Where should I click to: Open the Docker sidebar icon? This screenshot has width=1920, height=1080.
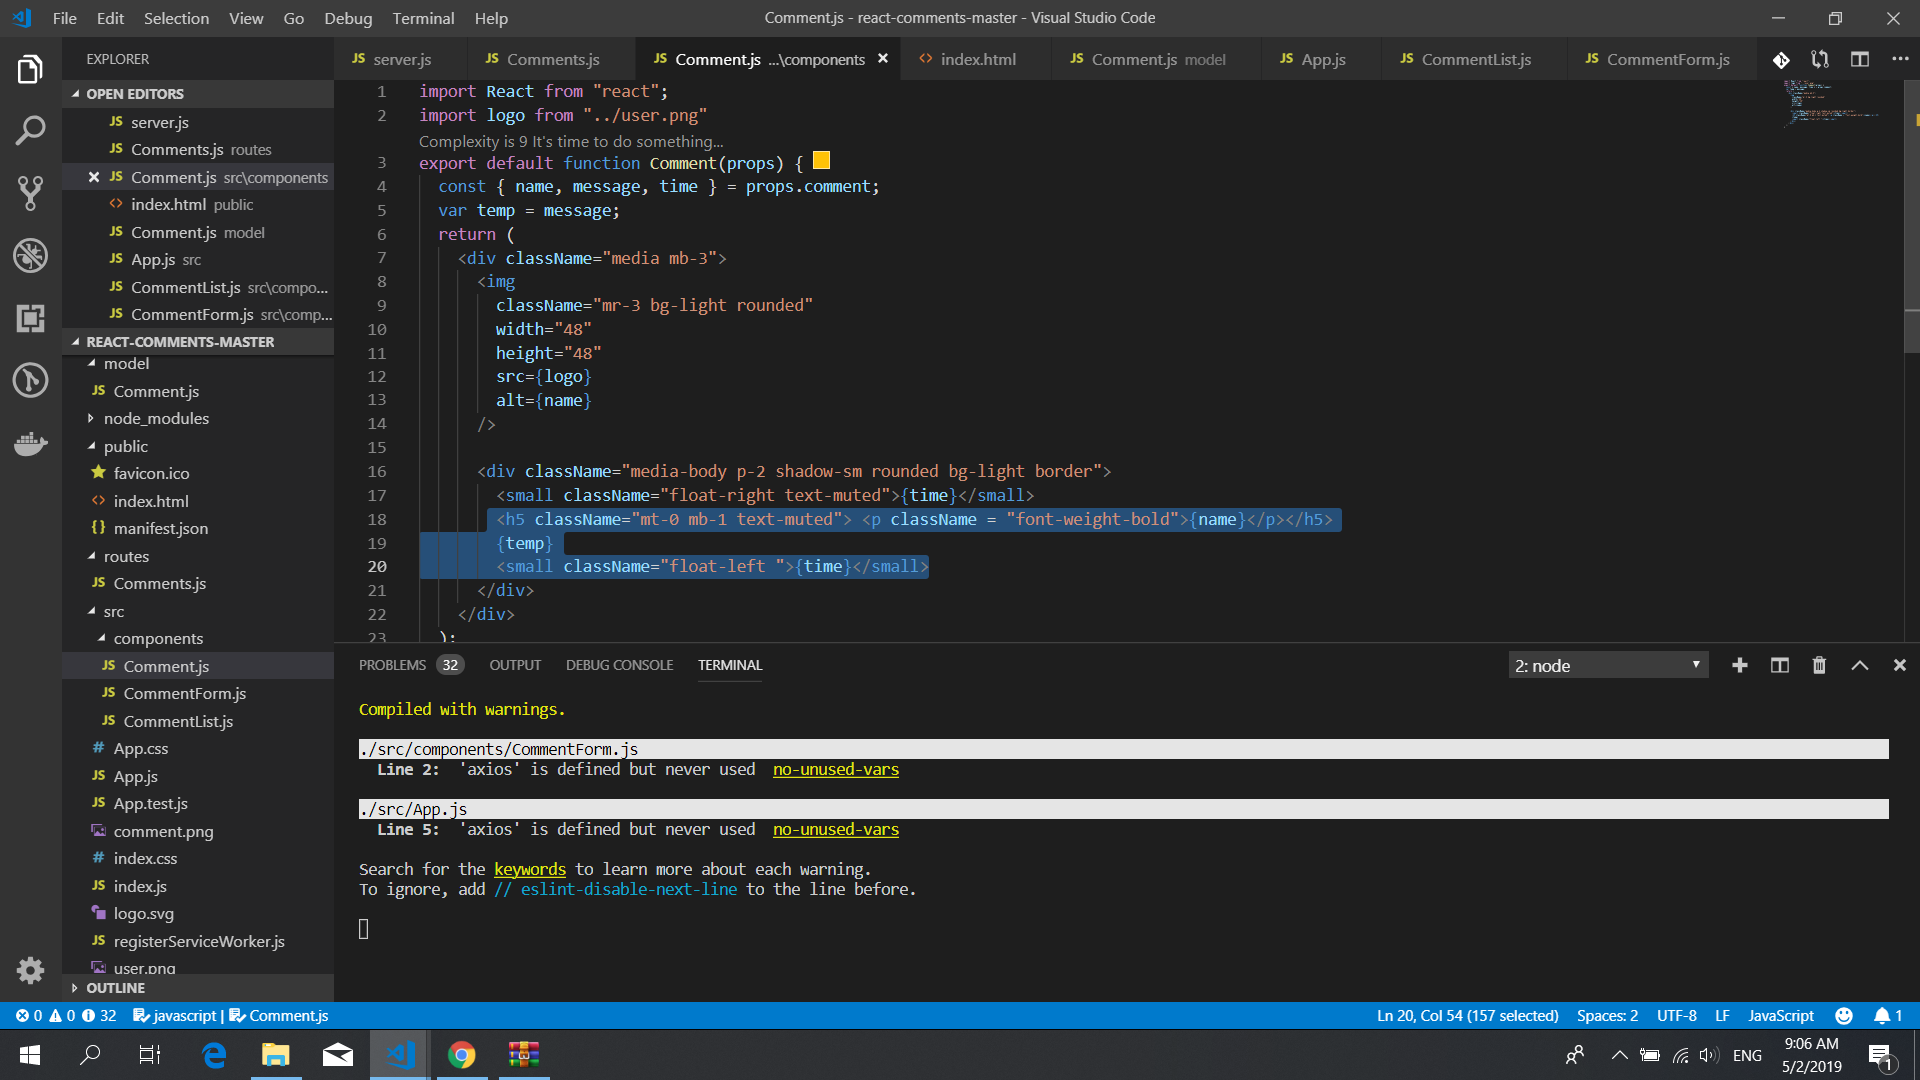click(30, 443)
